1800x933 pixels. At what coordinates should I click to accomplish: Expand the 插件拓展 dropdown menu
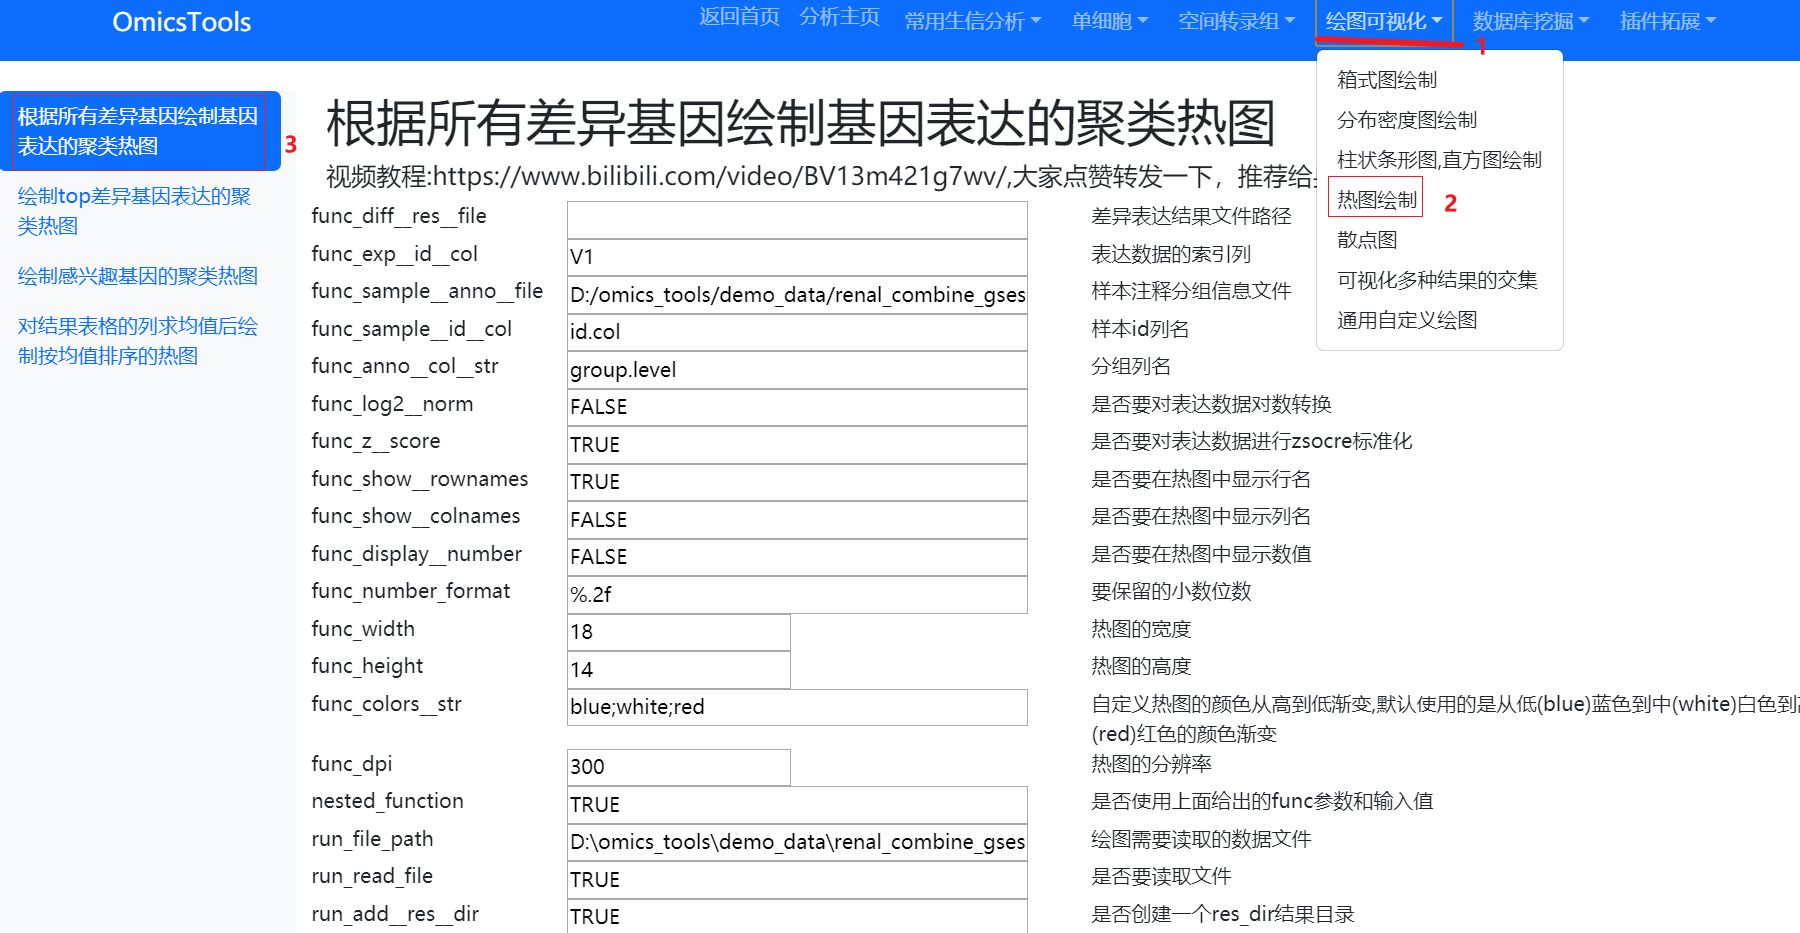1668,21
